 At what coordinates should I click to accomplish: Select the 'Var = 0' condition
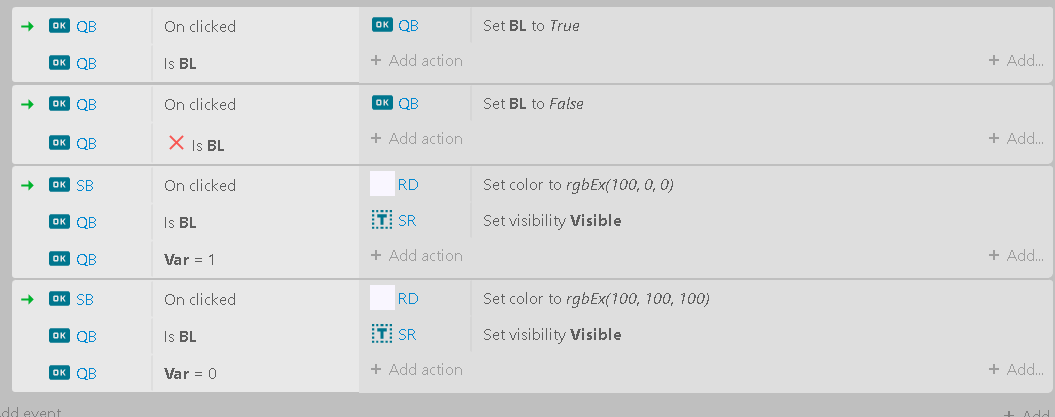(x=190, y=373)
